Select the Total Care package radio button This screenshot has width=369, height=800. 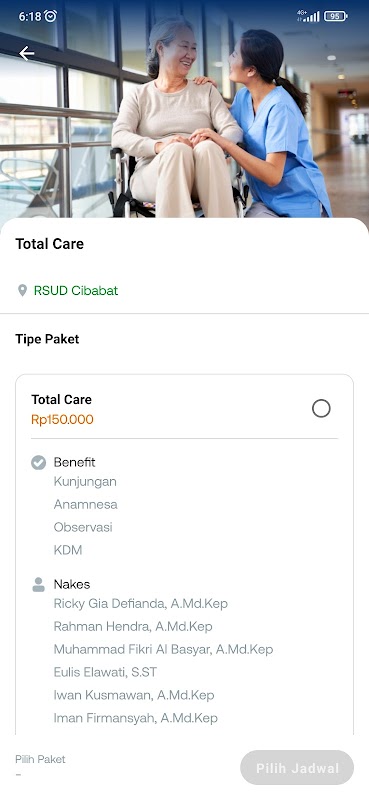(321, 409)
